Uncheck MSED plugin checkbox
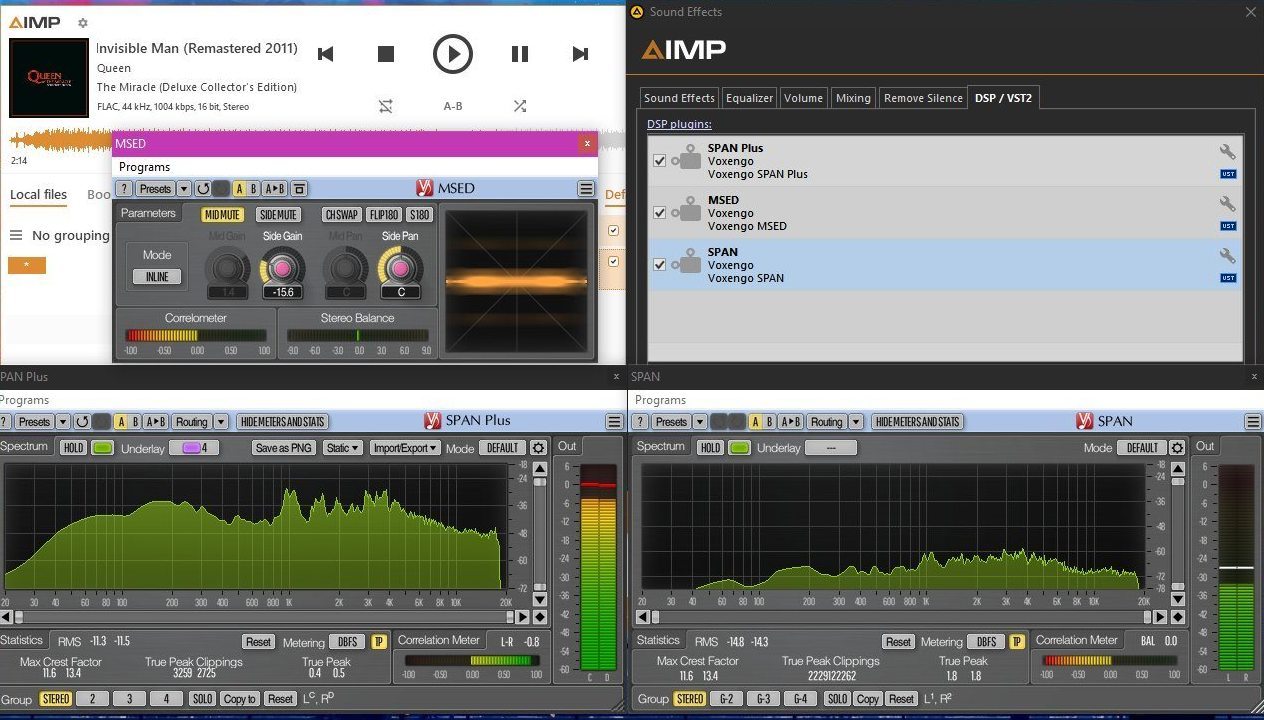The width and height of the screenshot is (1264, 720). tap(659, 213)
